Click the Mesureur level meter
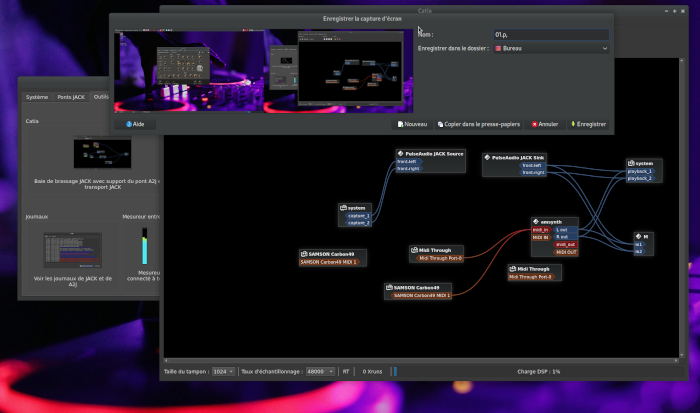 tap(145, 246)
